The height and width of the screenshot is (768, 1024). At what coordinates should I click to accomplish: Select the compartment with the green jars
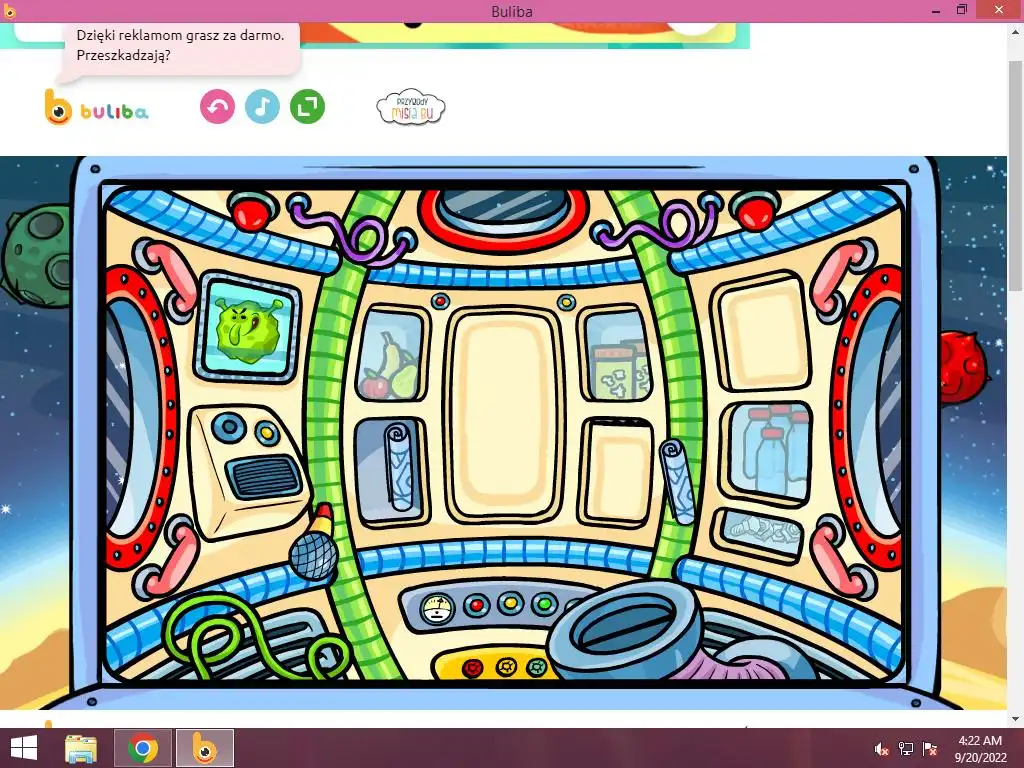pos(616,355)
